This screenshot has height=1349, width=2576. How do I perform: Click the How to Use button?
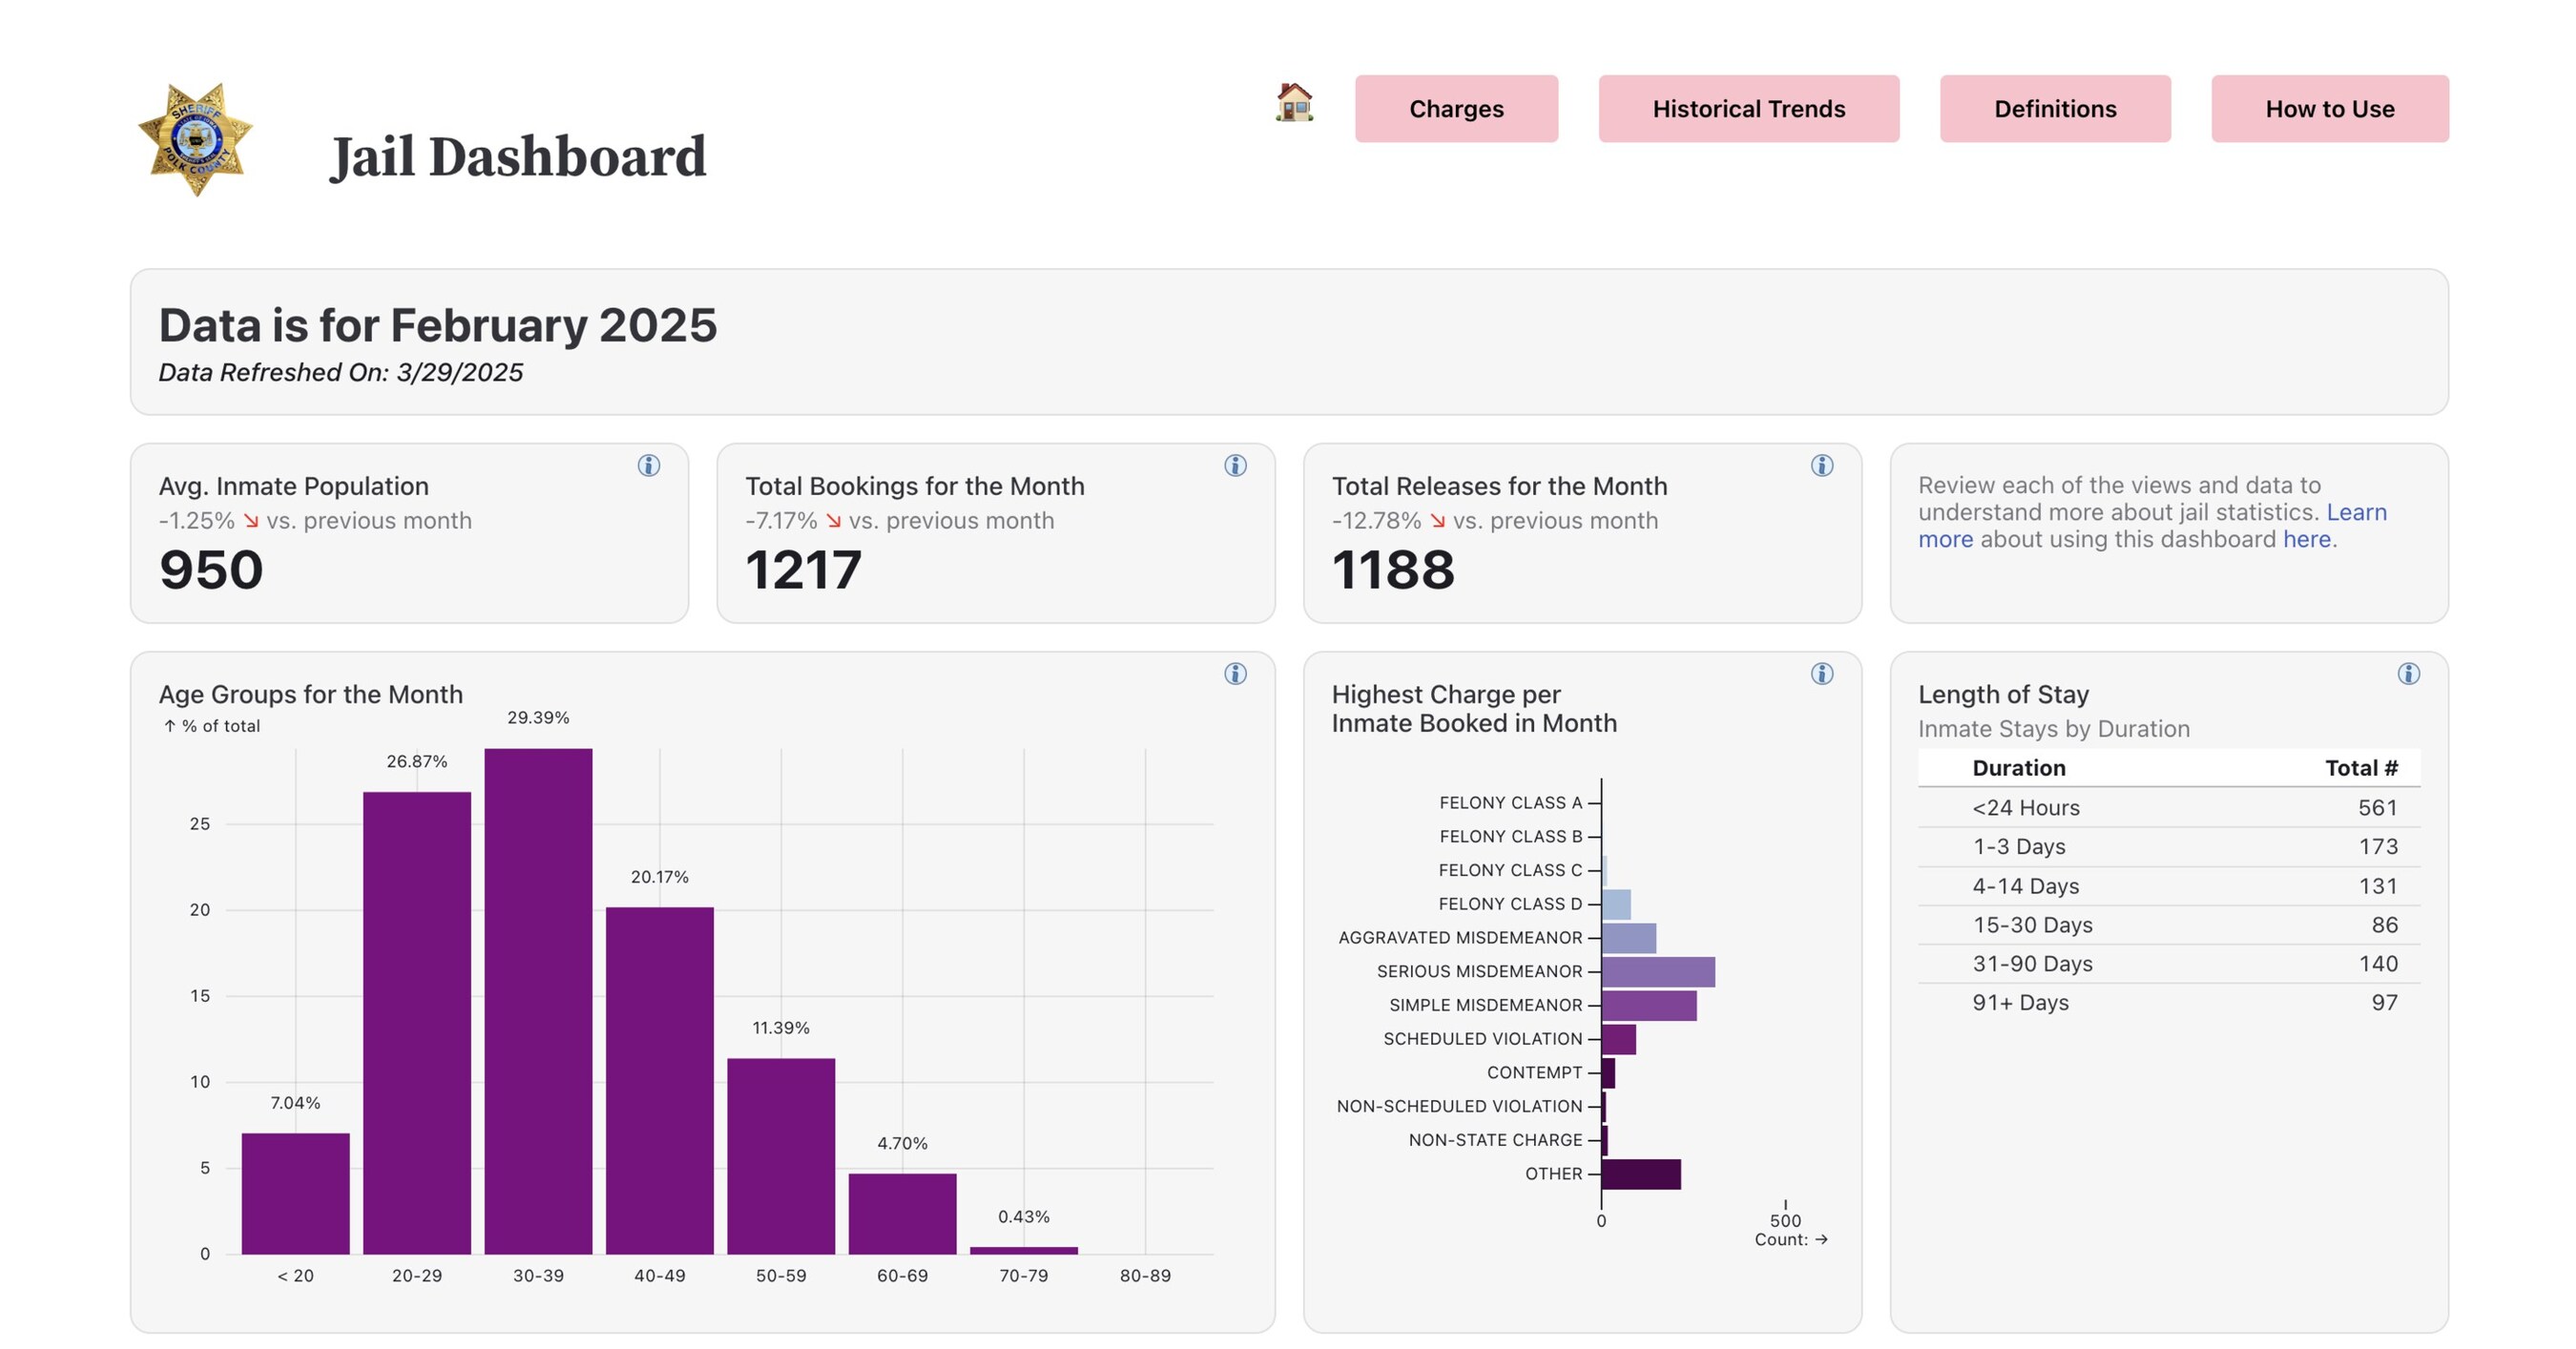coord(2328,109)
